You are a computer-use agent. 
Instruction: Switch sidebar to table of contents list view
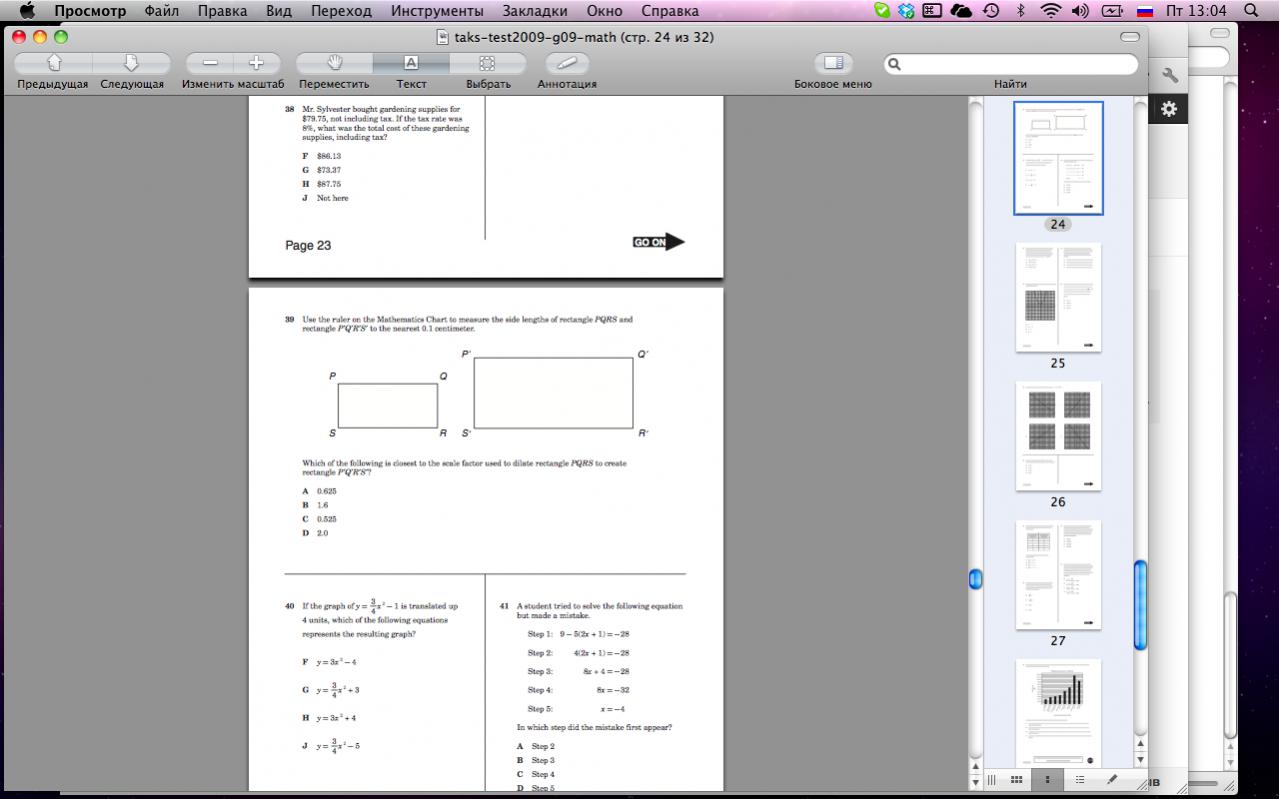click(1079, 780)
